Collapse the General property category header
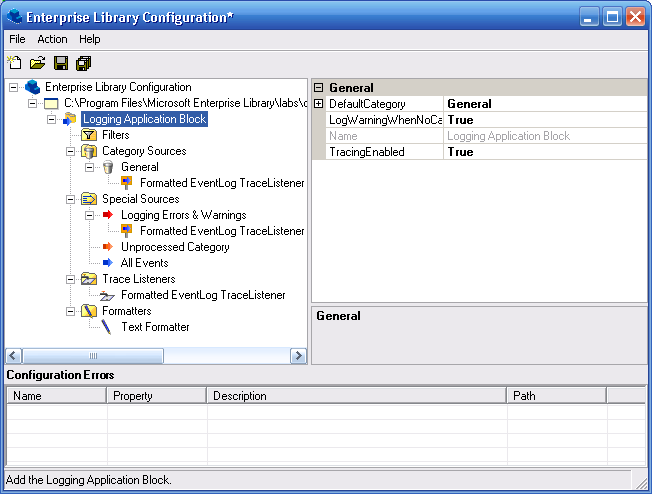Viewport: 652px width, 494px height. tap(319, 88)
